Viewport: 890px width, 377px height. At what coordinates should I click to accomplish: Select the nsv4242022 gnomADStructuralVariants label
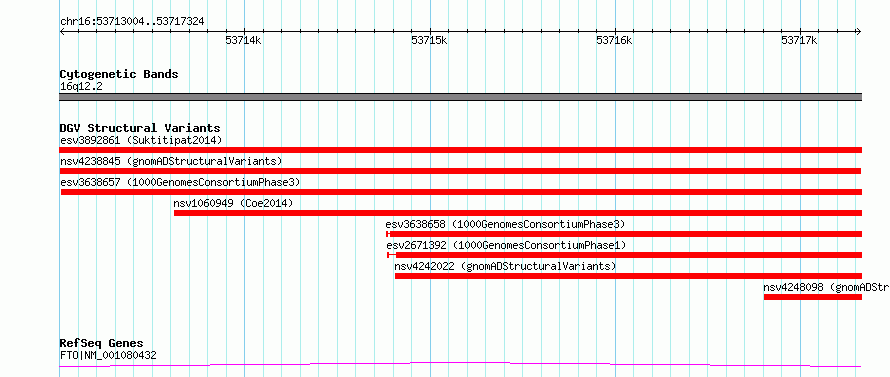click(505, 266)
